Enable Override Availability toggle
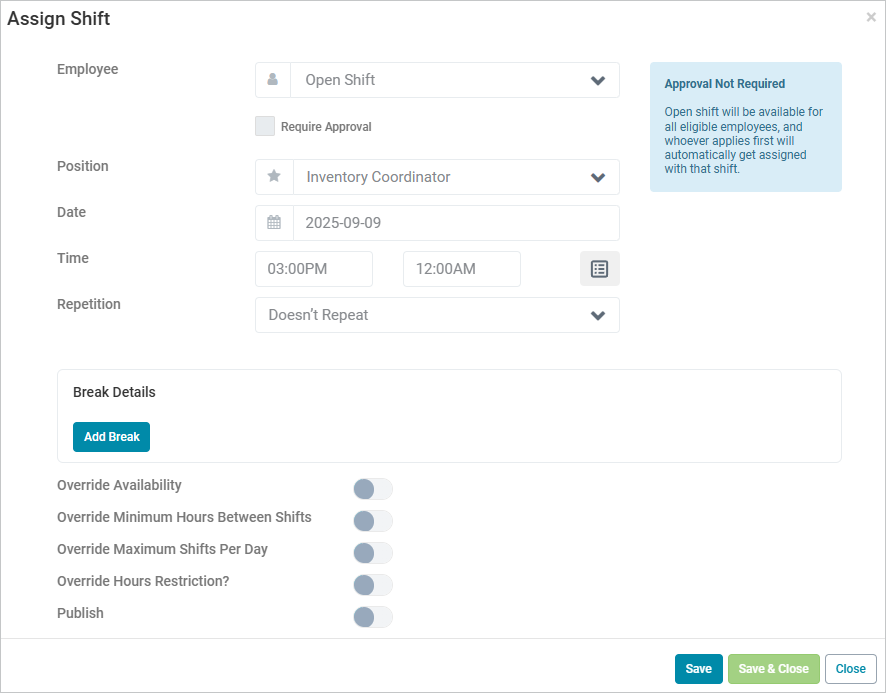 (x=373, y=489)
